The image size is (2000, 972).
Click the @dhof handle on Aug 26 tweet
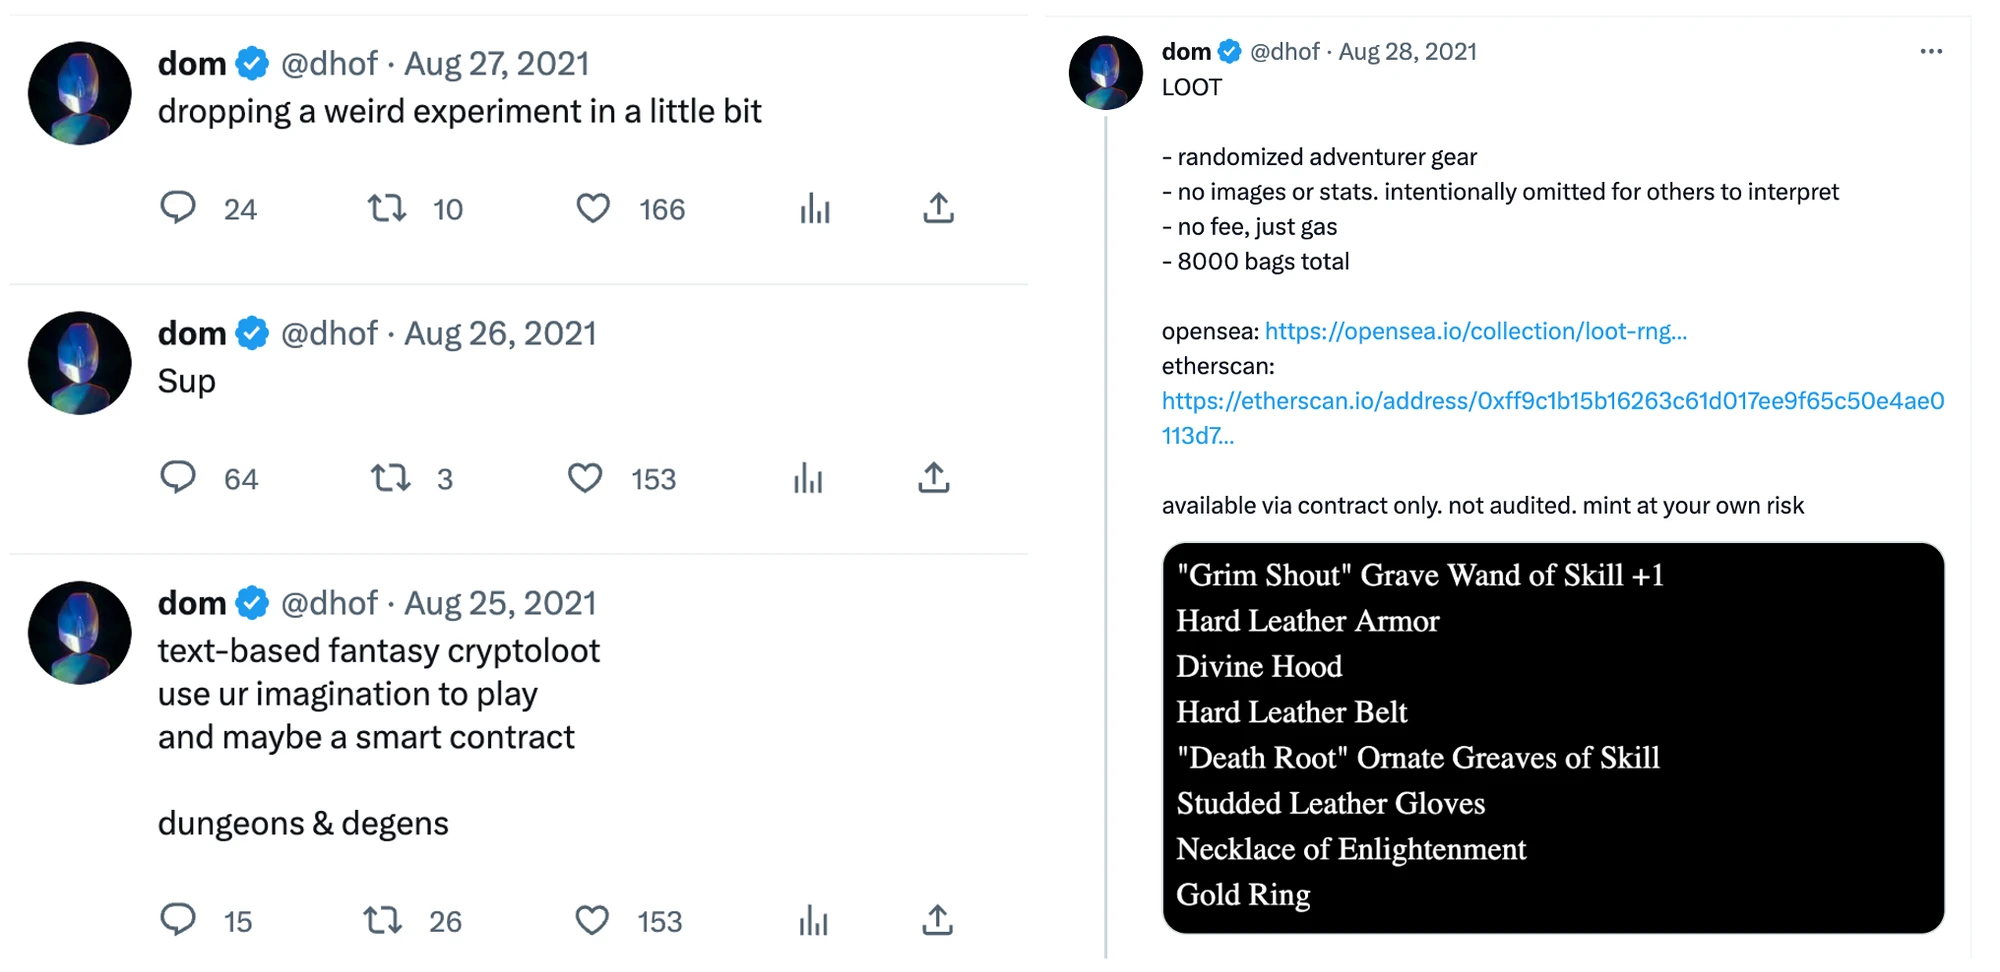[329, 333]
